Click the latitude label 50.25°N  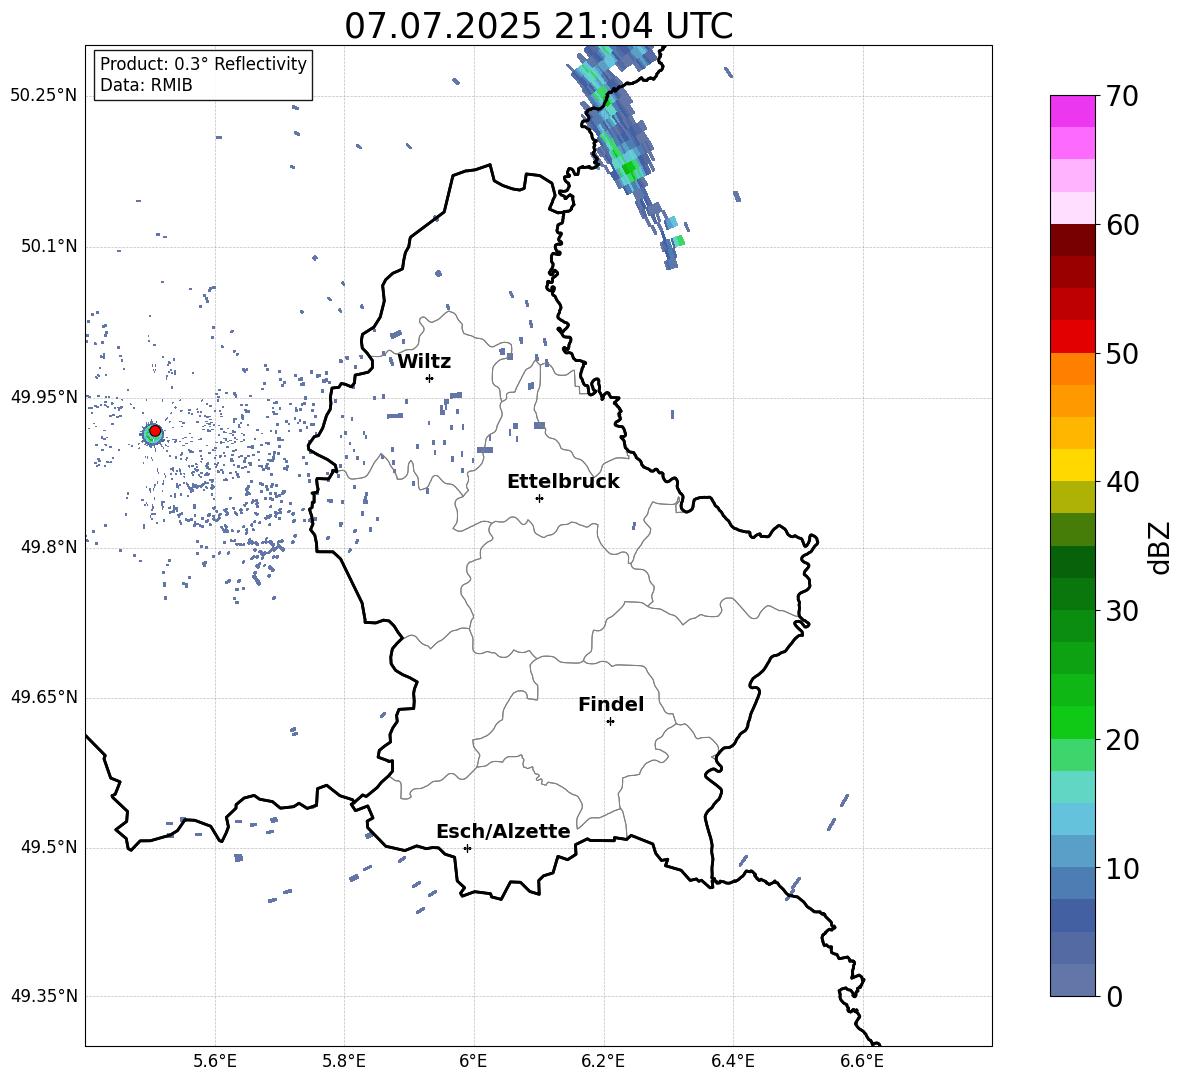43,96
